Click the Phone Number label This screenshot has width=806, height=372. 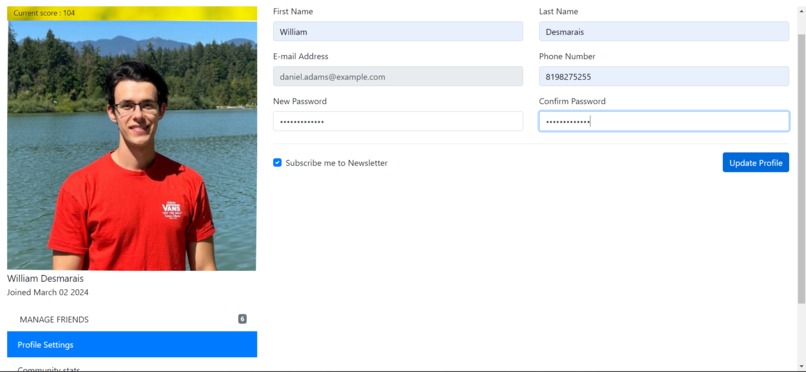point(567,56)
